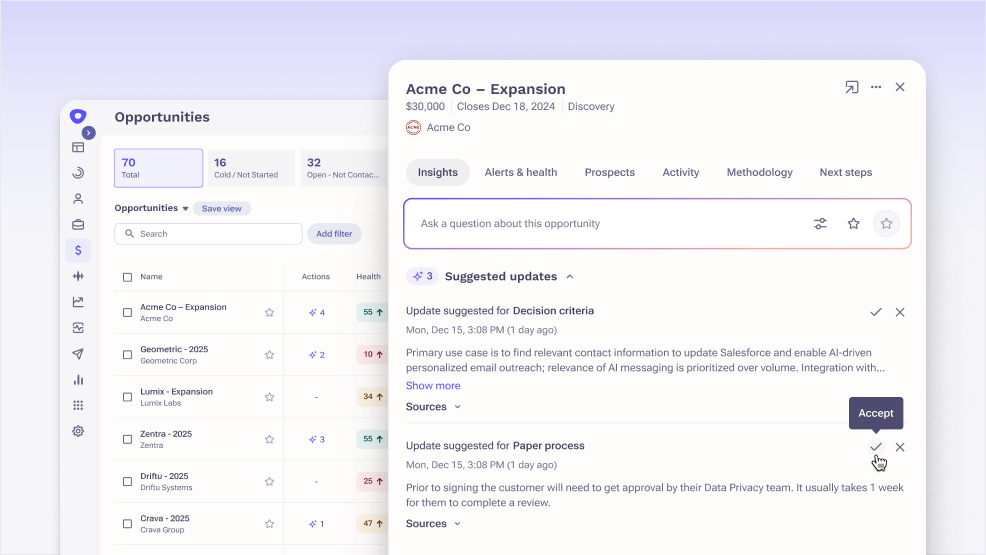
Task: Select the 70 Total filter card
Action: pyautogui.click(x=158, y=168)
